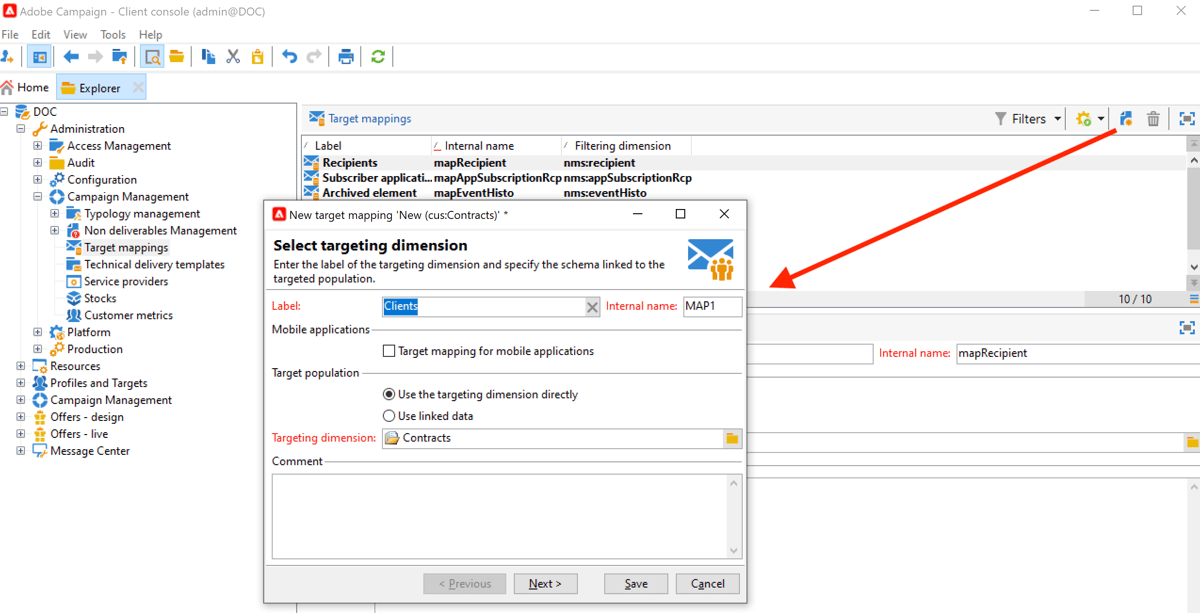1200x613 pixels.
Task: Select Use the targeting dimension directly
Action: 390,396
